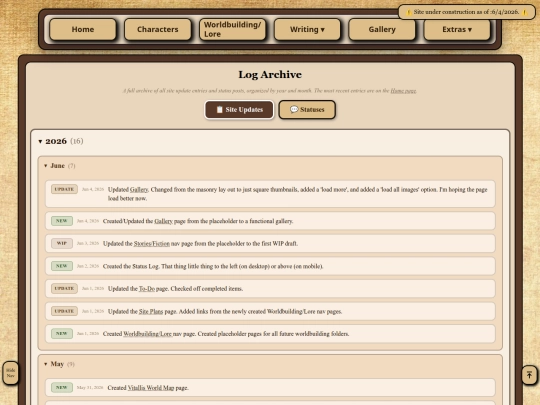Image resolution: width=540 pixels, height=405 pixels.
Task: Click the UPDATE badge on Site Plans entry
Action: [64, 311]
